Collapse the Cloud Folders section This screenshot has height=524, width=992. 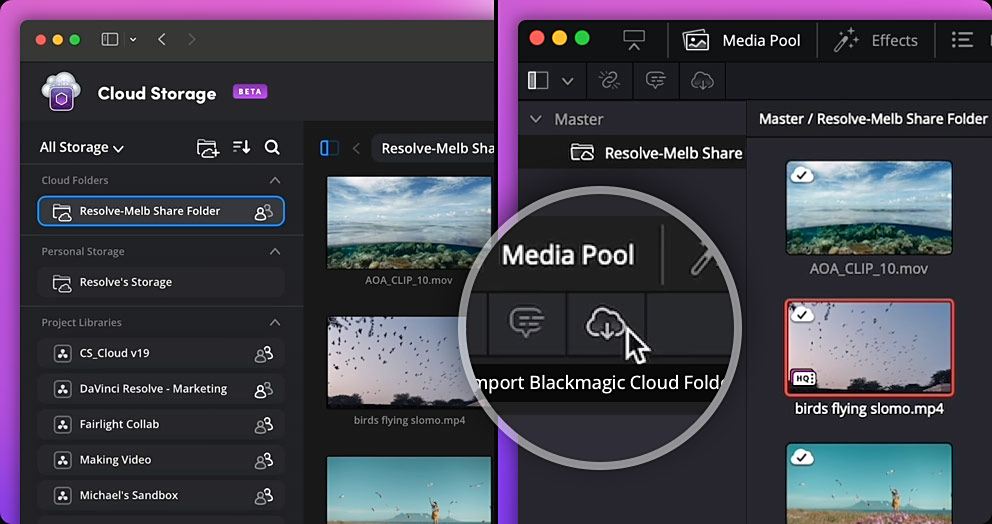[x=275, y=180]
